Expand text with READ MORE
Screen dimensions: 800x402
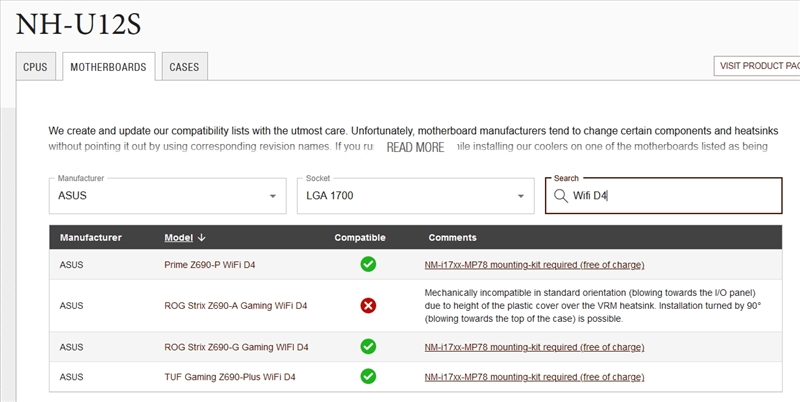[x=415, y=147]
